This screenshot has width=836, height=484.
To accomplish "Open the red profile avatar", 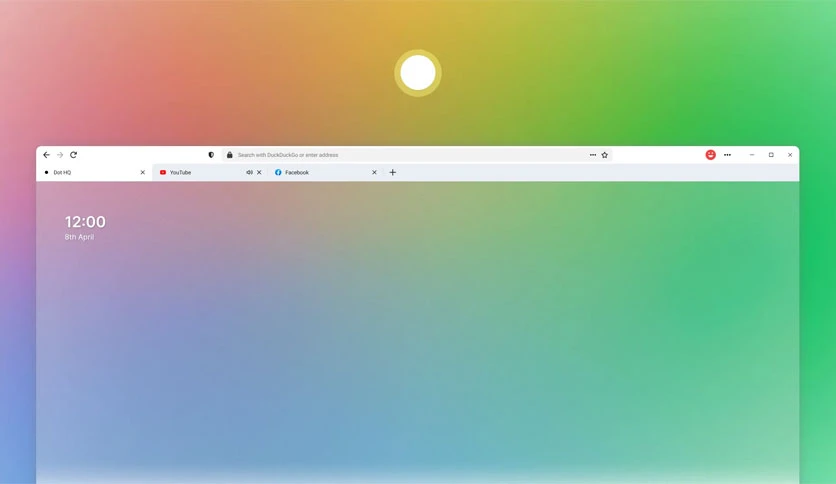I will [710, 155].
